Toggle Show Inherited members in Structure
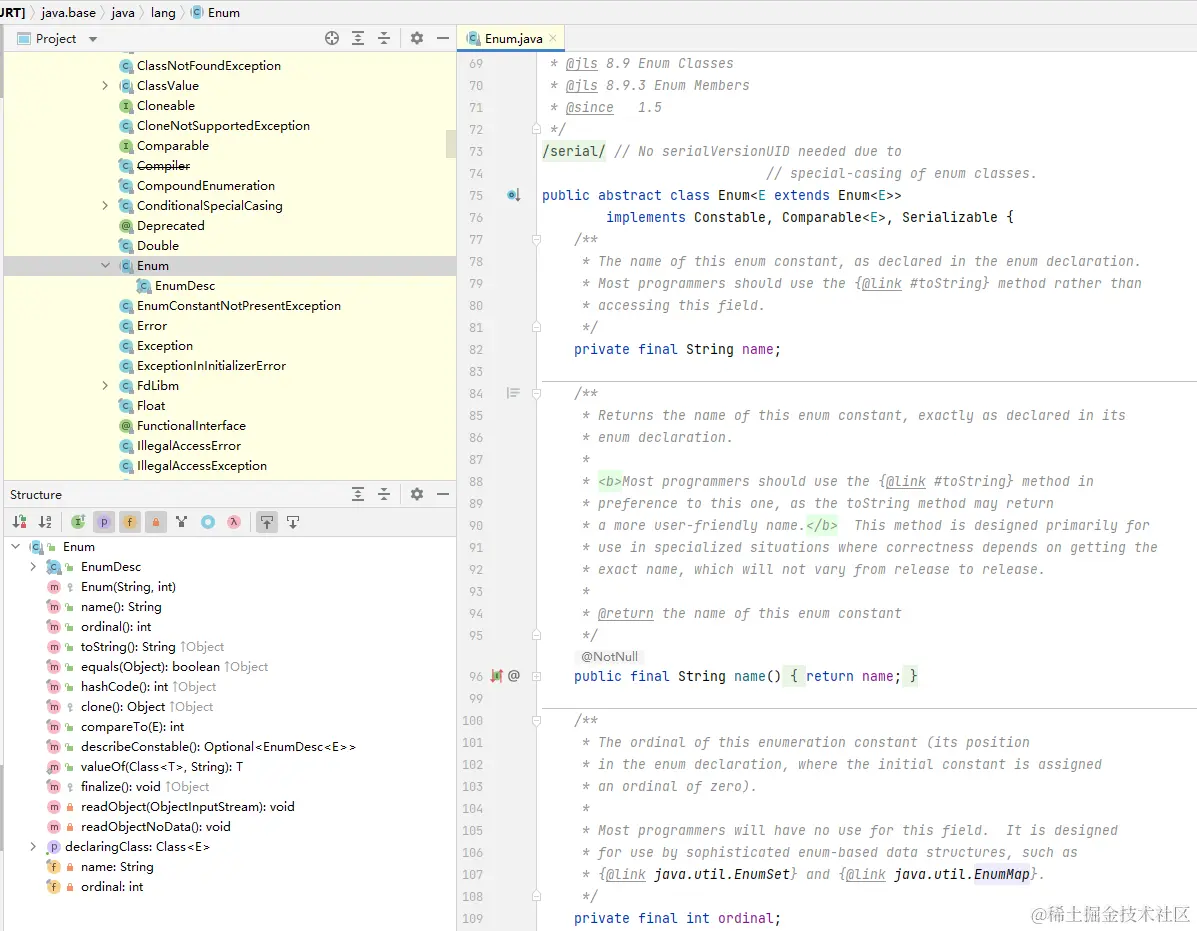 pos(78,522)
